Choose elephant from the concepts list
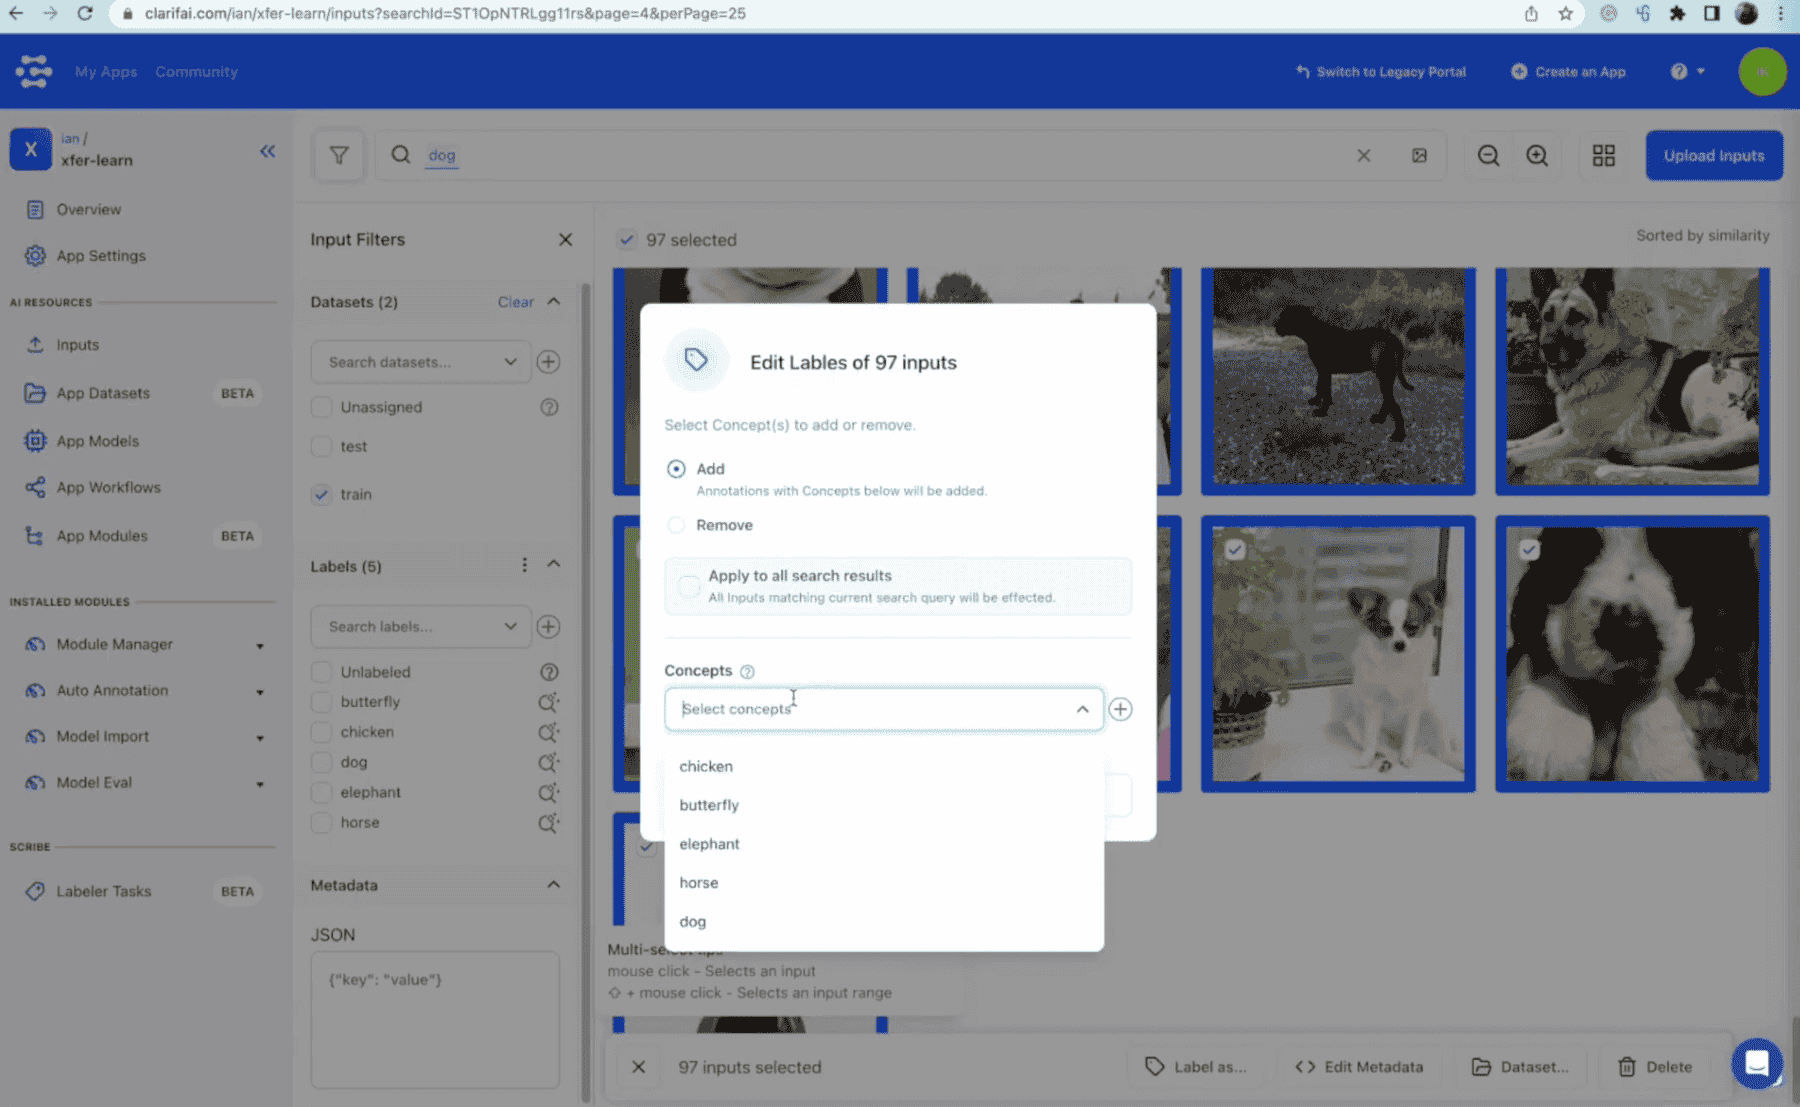This screenshot has height=1107, width=1800. 709,844
